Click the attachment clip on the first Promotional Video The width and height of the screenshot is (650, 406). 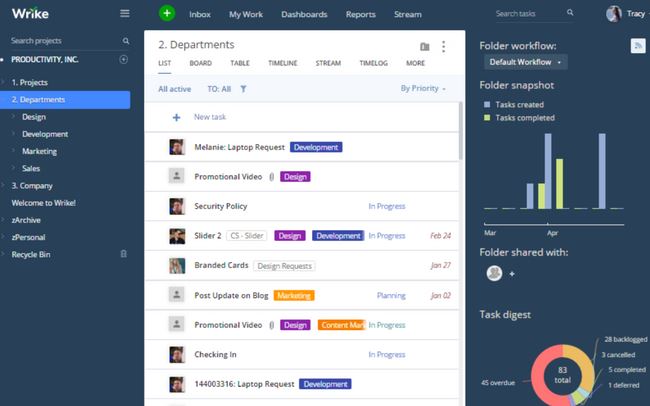click(x=272, y=177)
